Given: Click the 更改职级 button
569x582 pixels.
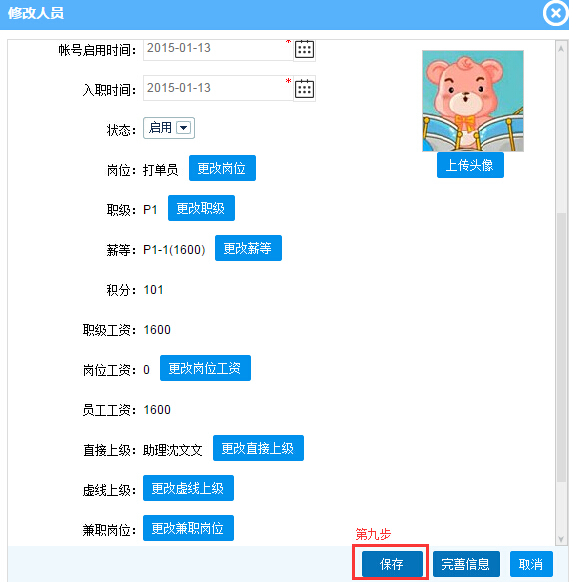Looking at the screenshot, I should 201,208.
